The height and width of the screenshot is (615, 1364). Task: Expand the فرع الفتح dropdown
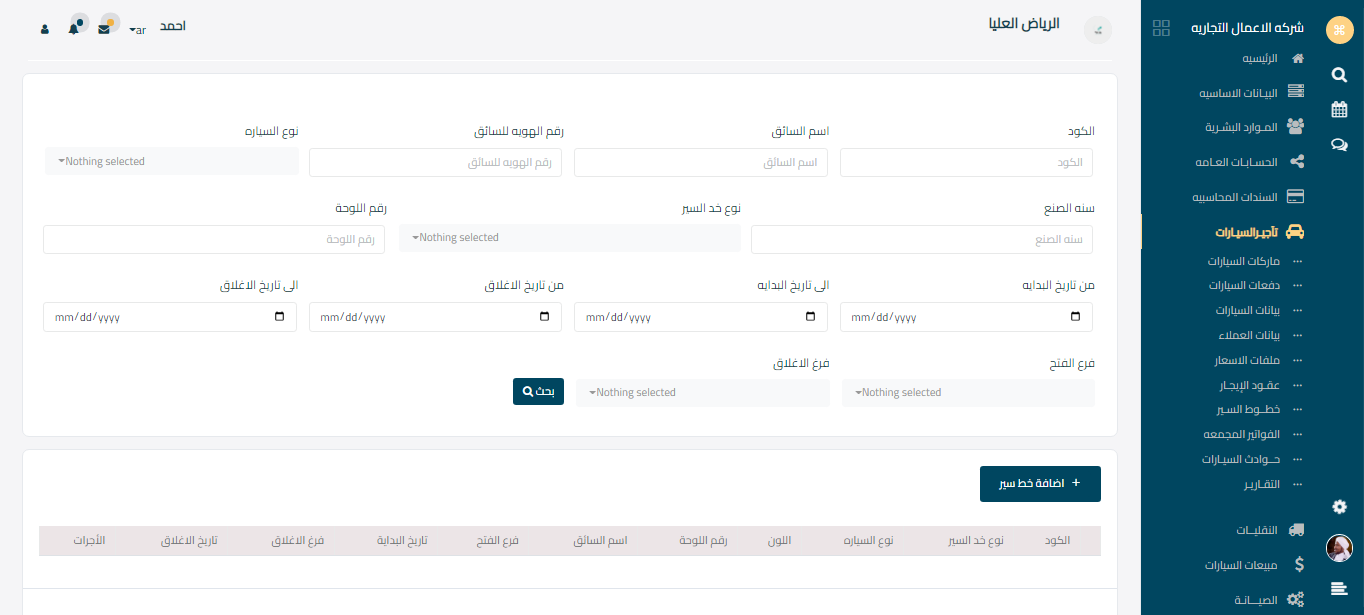pyautogui.click(x=967, y=393)
